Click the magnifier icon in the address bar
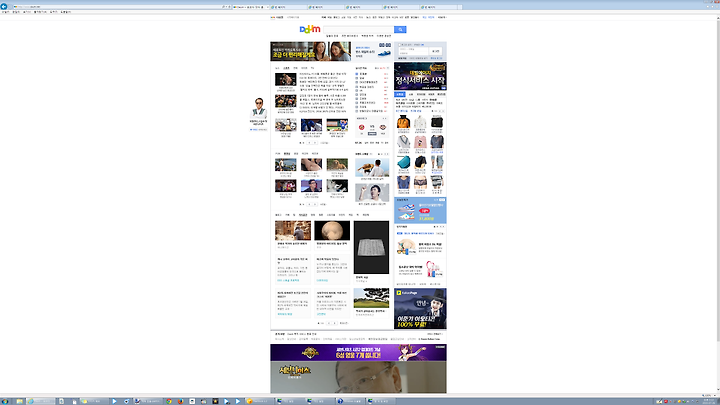The height and width of the screenshot is (405, 720). (x=223, y=7)
